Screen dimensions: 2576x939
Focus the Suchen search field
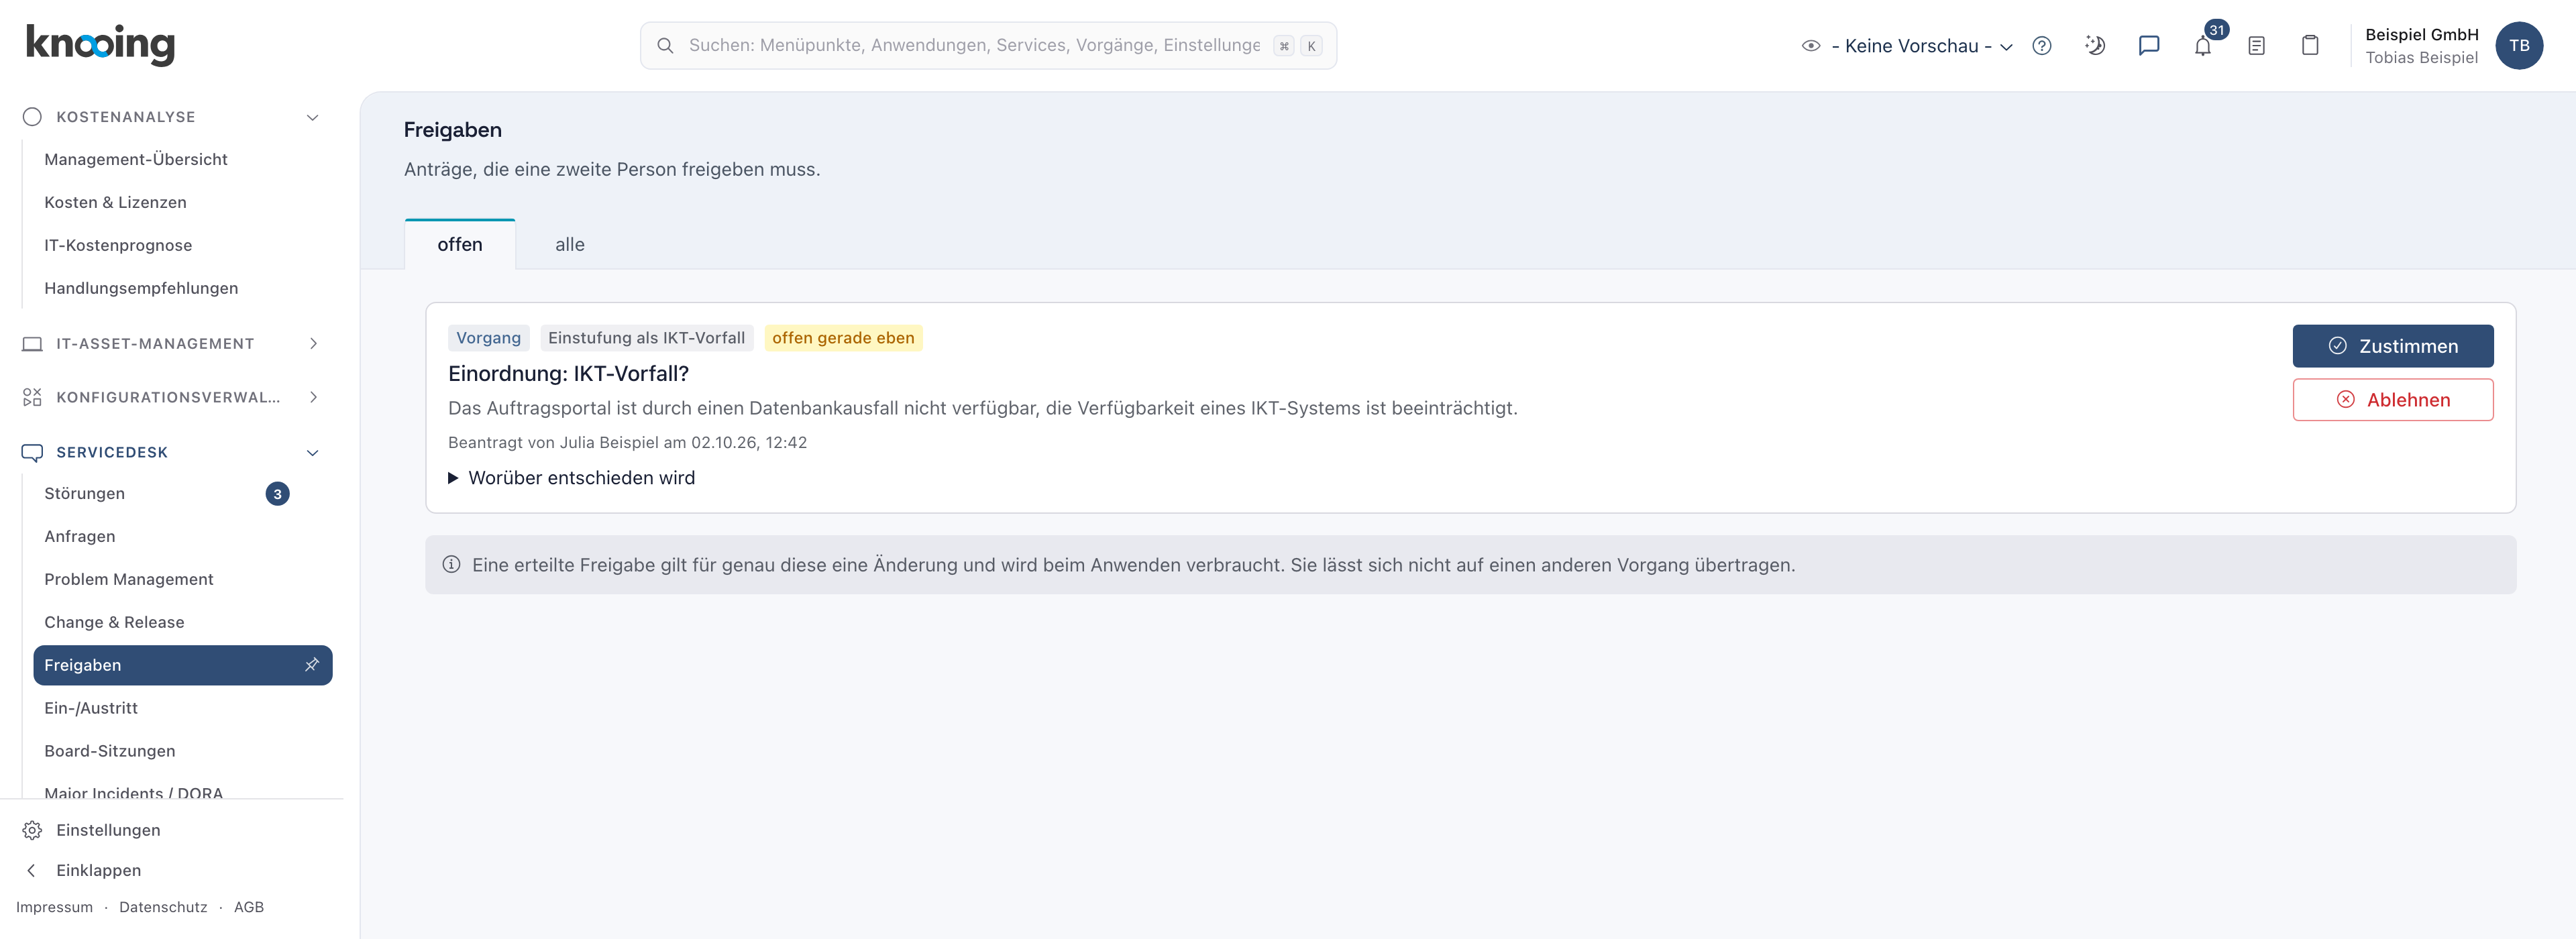[989, 46]
